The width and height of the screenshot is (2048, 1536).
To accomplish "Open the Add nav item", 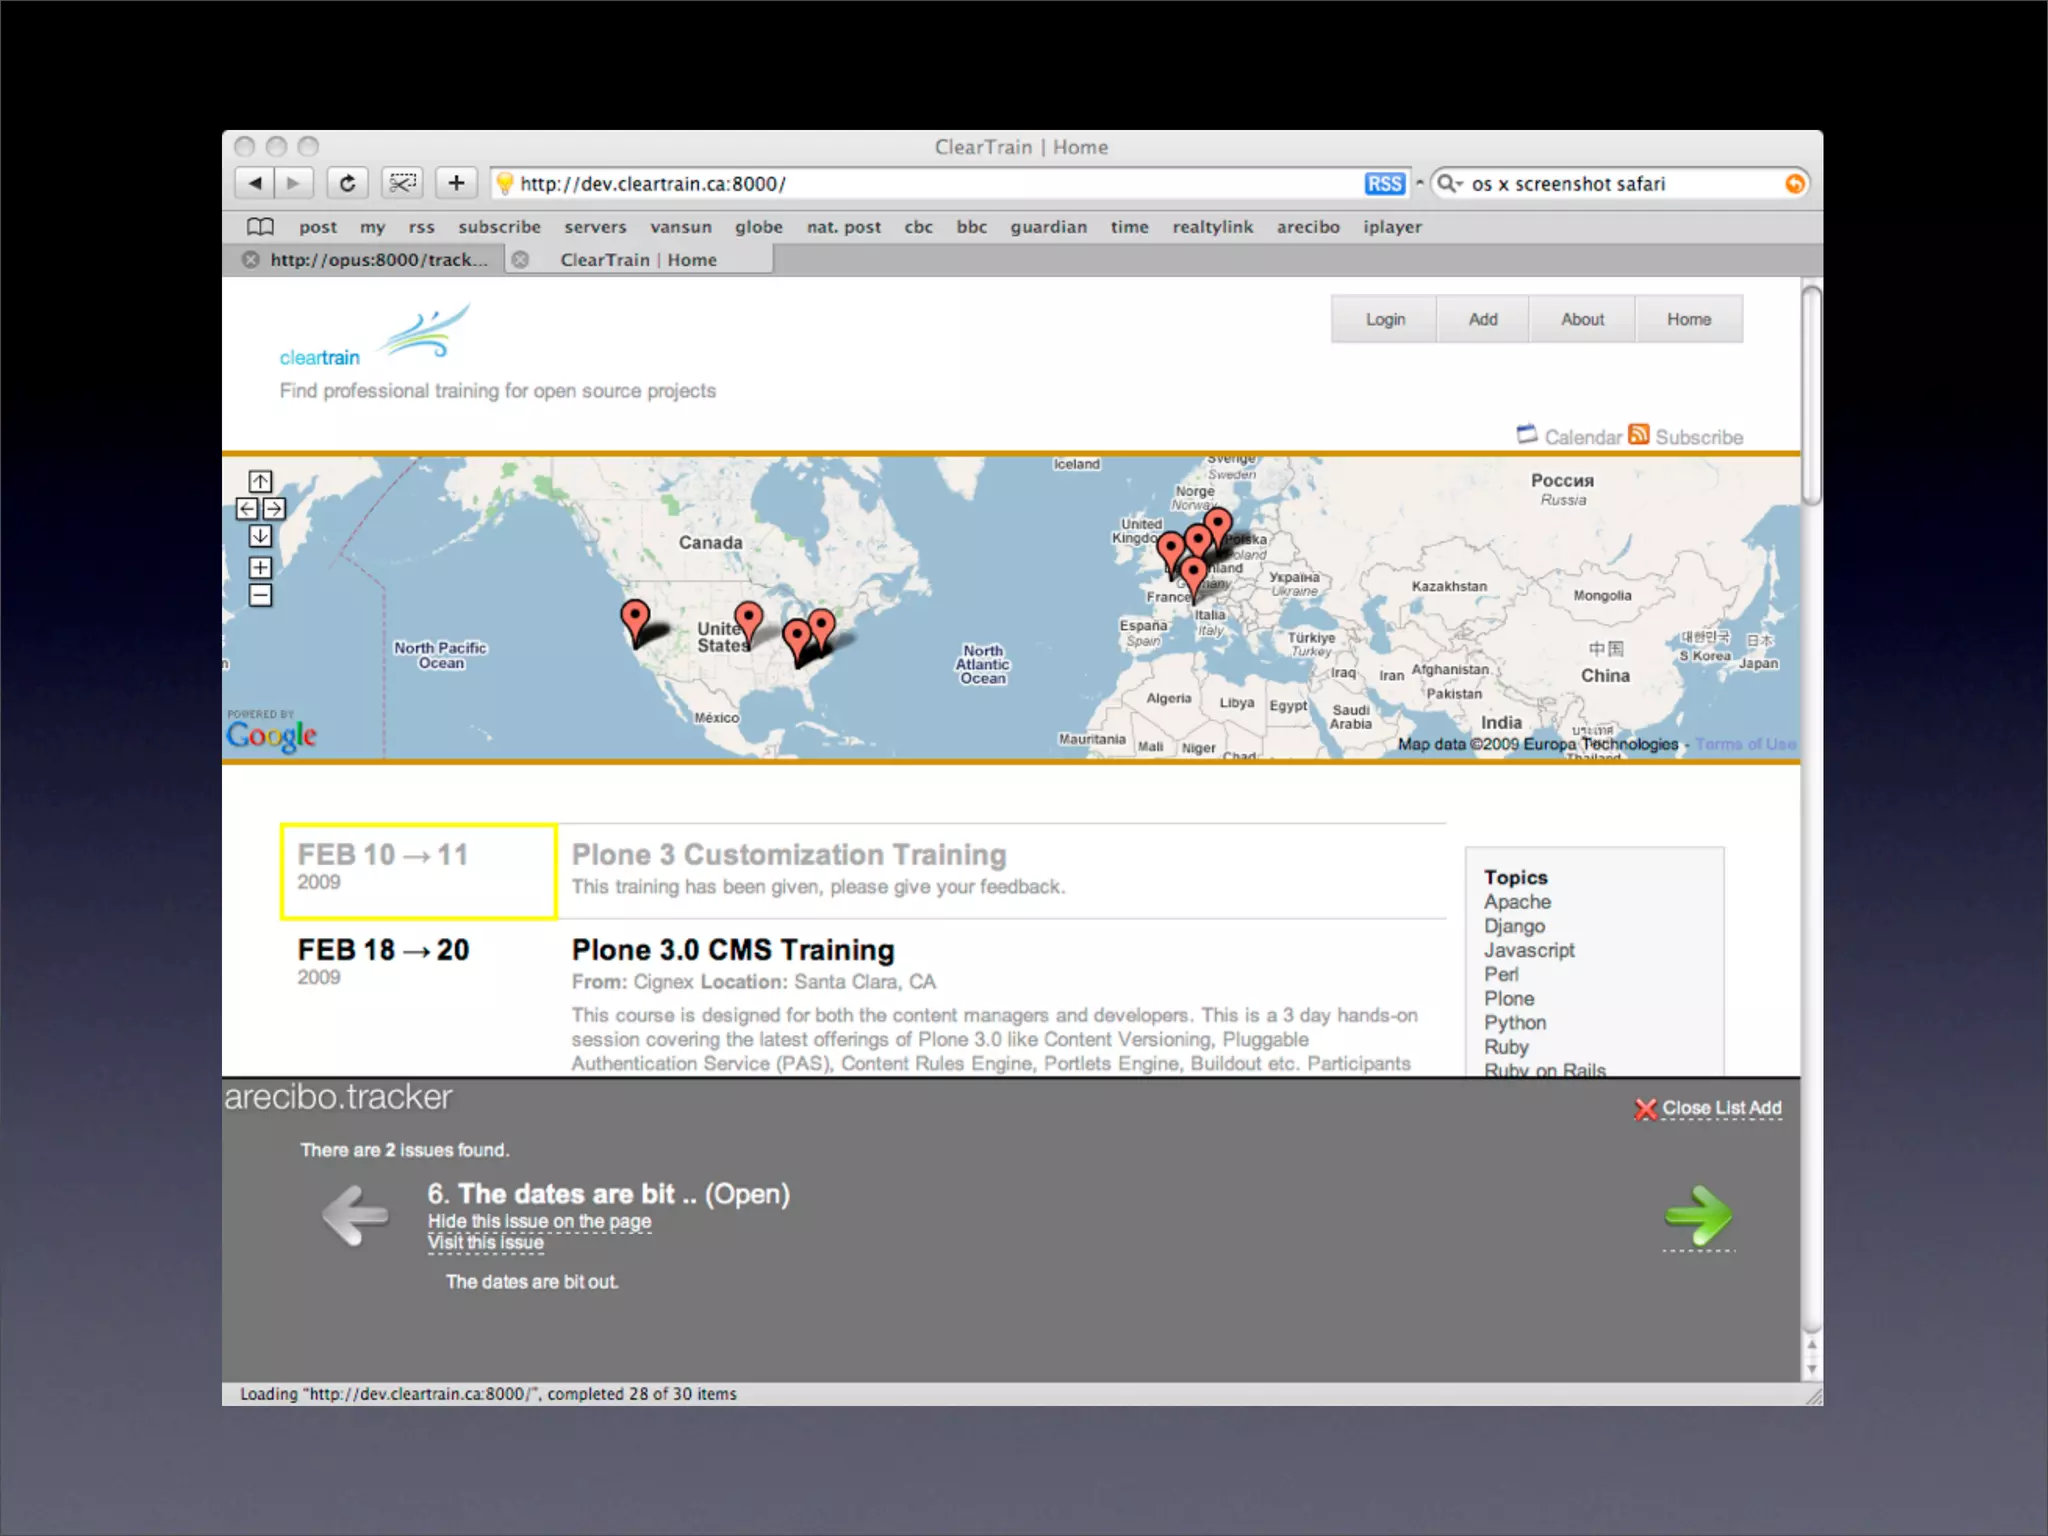I will pos(1483,319).
